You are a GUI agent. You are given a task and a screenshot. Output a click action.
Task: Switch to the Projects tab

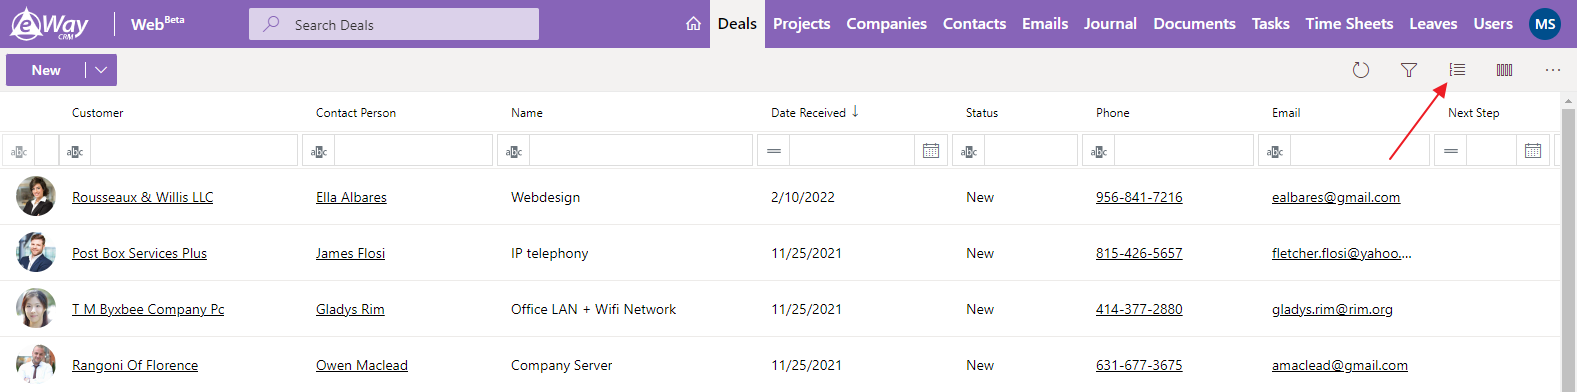click(x=801, y=24)
